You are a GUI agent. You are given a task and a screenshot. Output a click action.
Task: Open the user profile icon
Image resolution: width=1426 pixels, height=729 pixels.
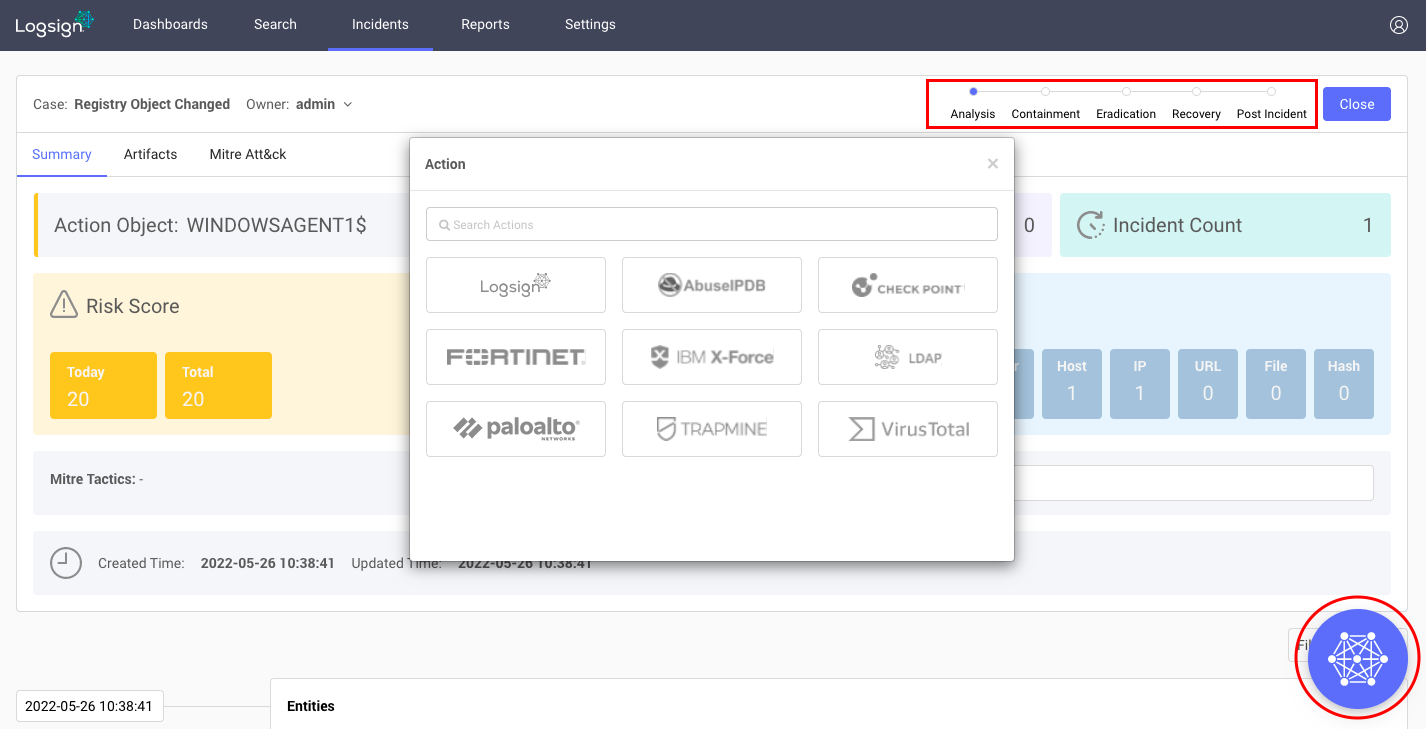point(1399,25)
